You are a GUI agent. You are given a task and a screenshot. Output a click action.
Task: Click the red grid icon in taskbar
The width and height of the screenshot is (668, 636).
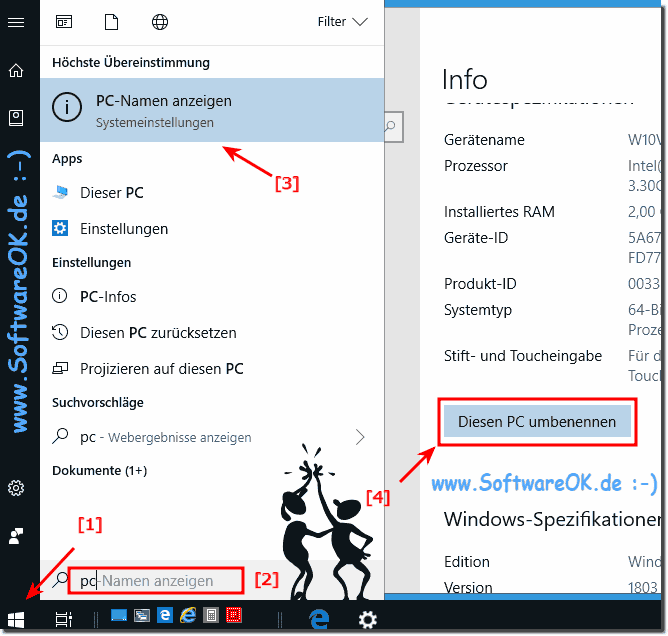coord(234,616)
